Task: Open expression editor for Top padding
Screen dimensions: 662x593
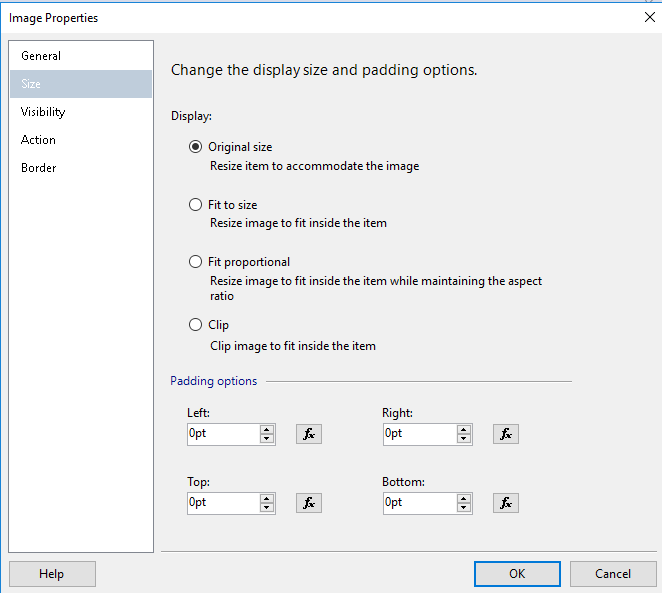Action: point(309,503)
